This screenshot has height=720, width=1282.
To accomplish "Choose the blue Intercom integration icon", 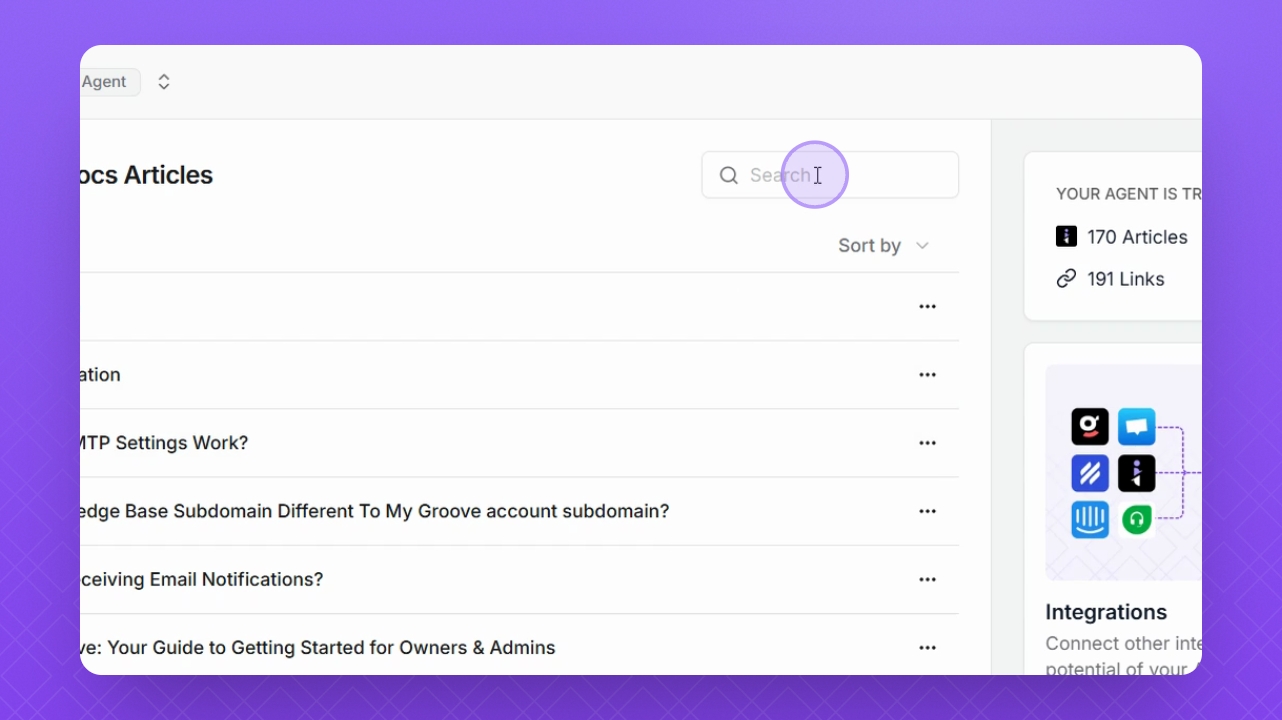I will (1090, 520).
